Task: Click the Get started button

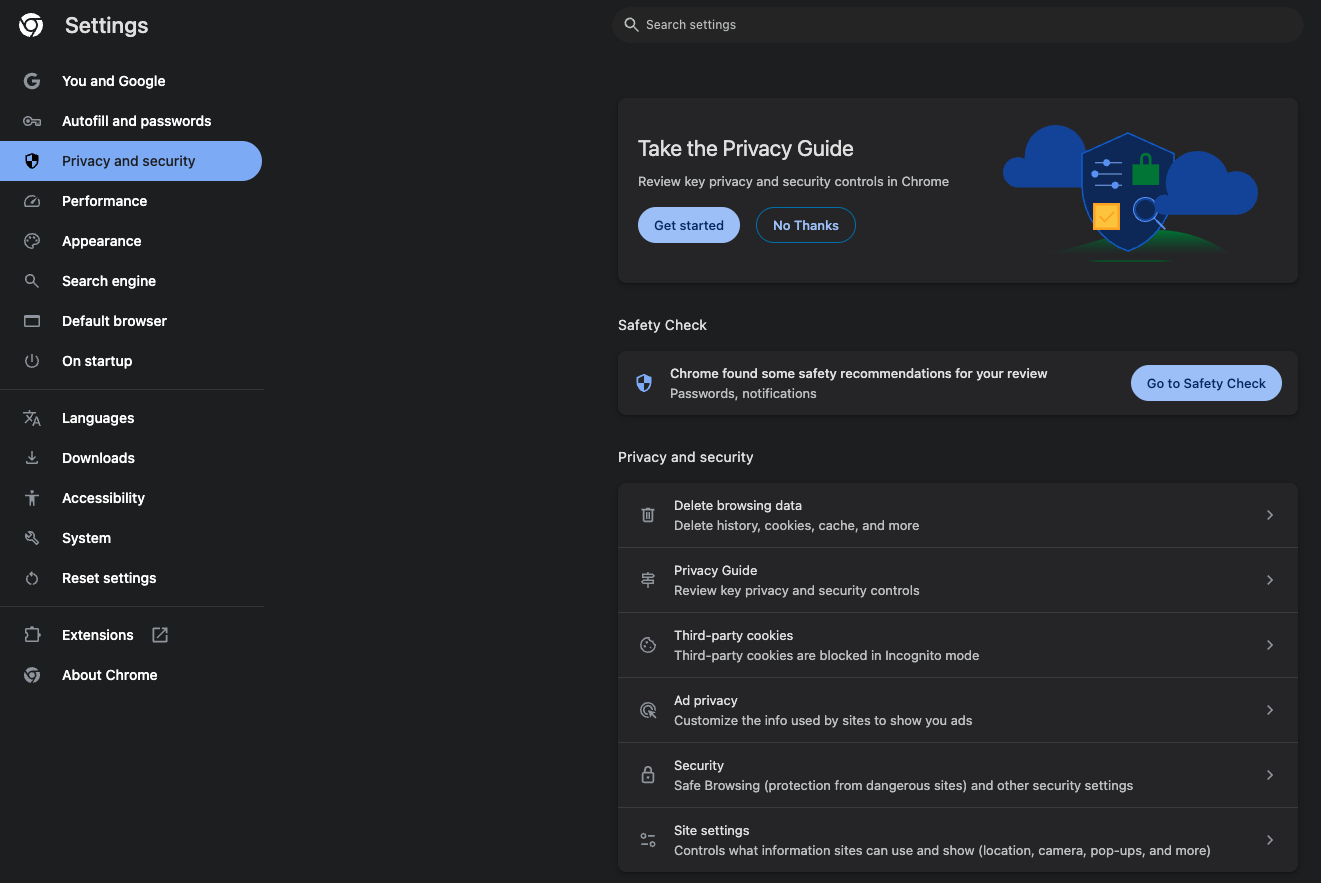Action: point(689,225)
